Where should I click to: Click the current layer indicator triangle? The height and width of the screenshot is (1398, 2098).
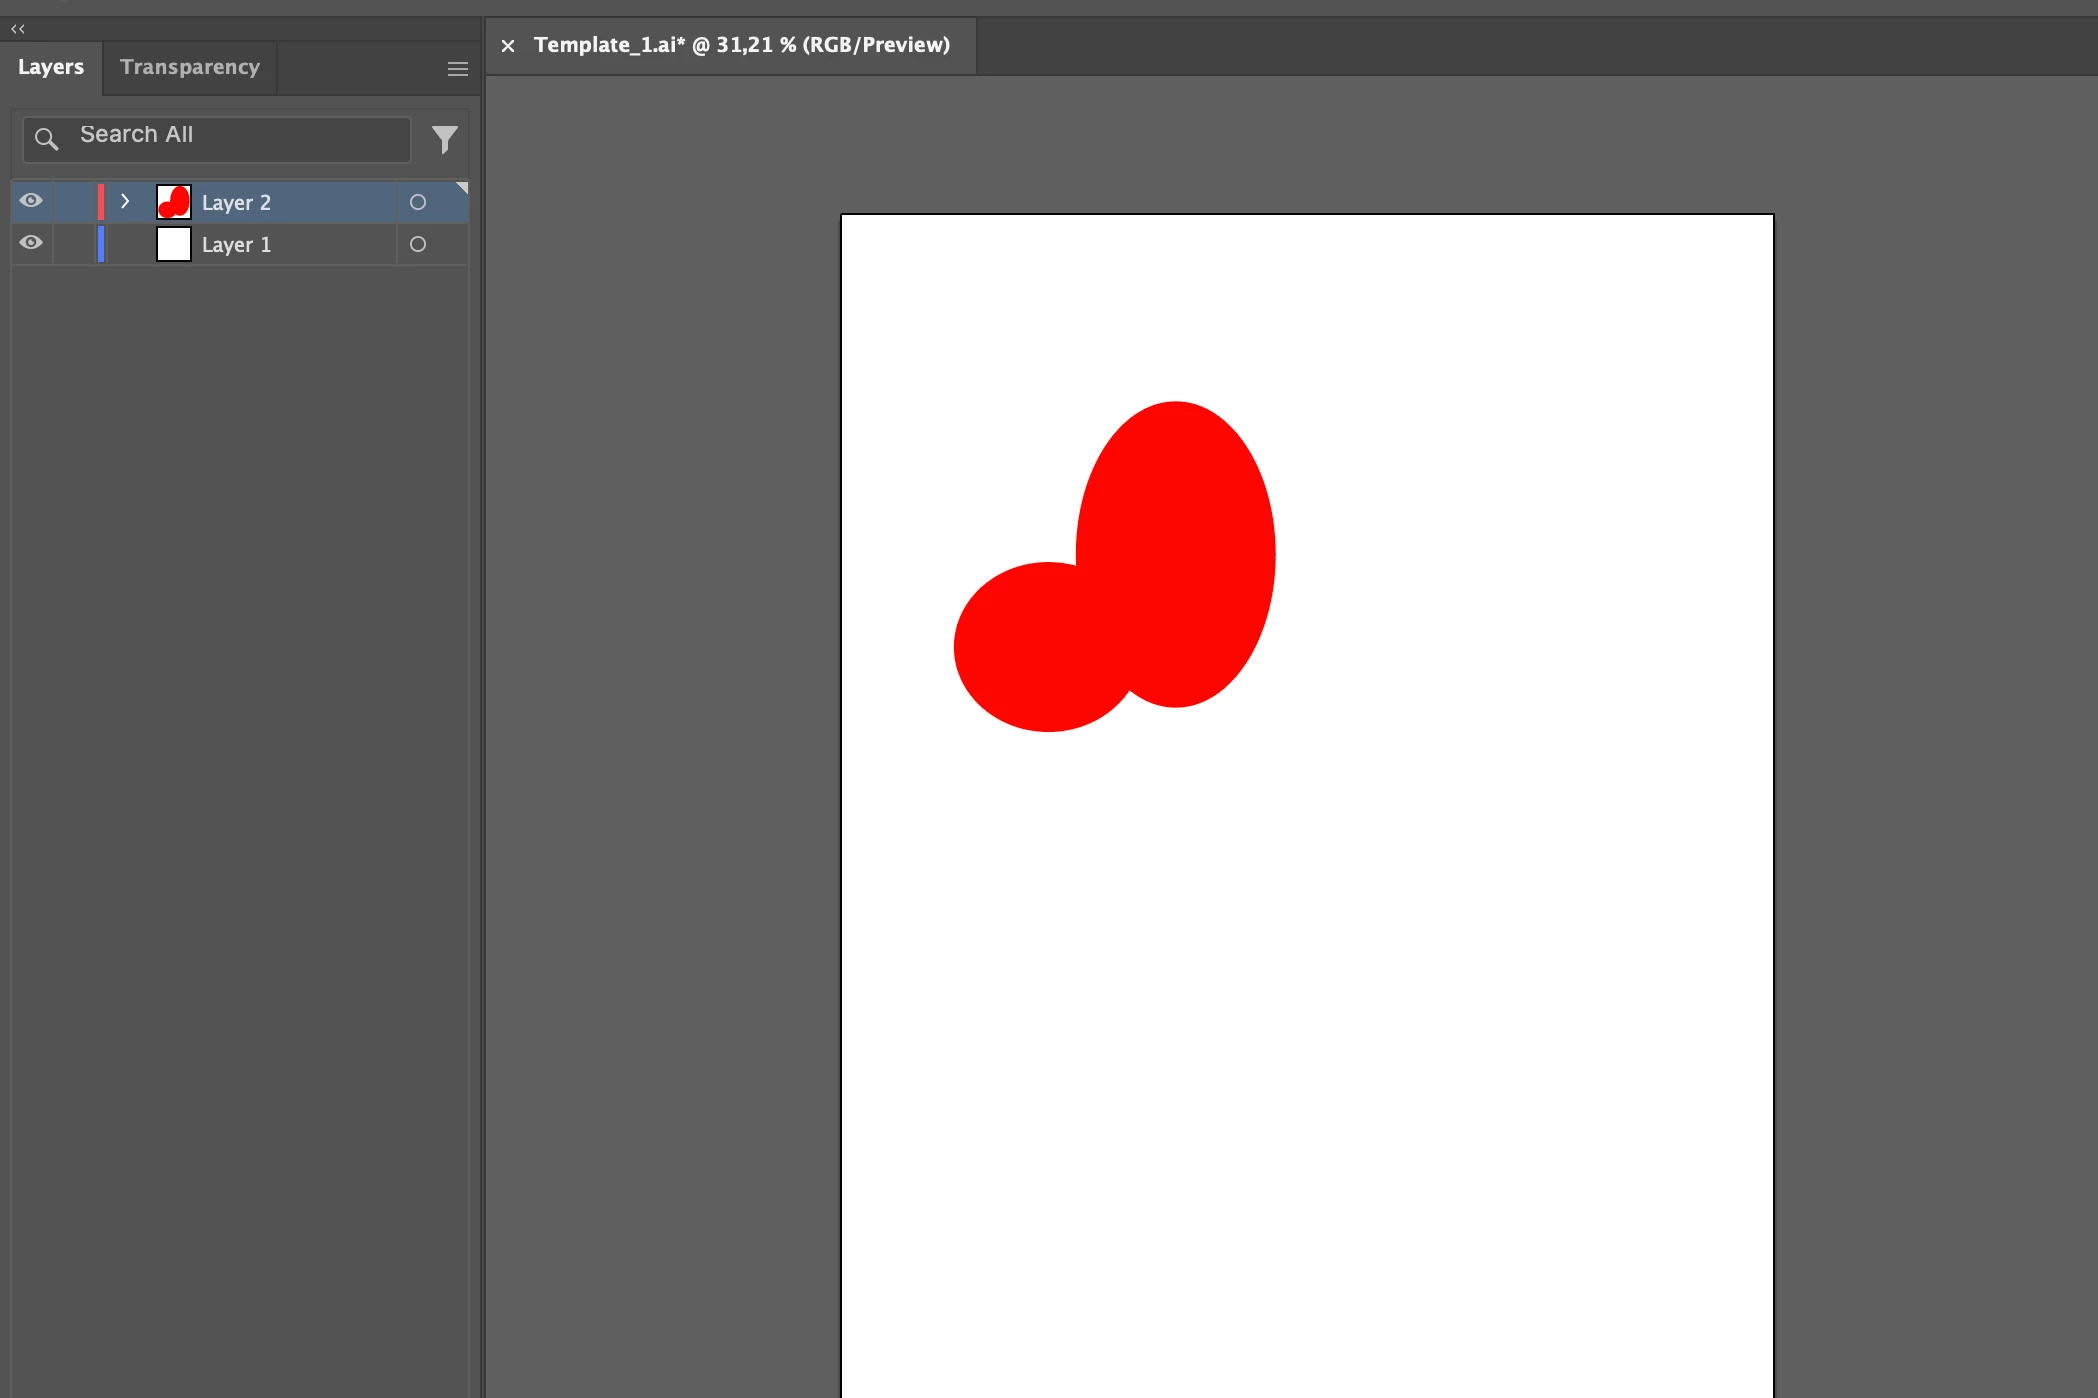click(x=462, y=188)
